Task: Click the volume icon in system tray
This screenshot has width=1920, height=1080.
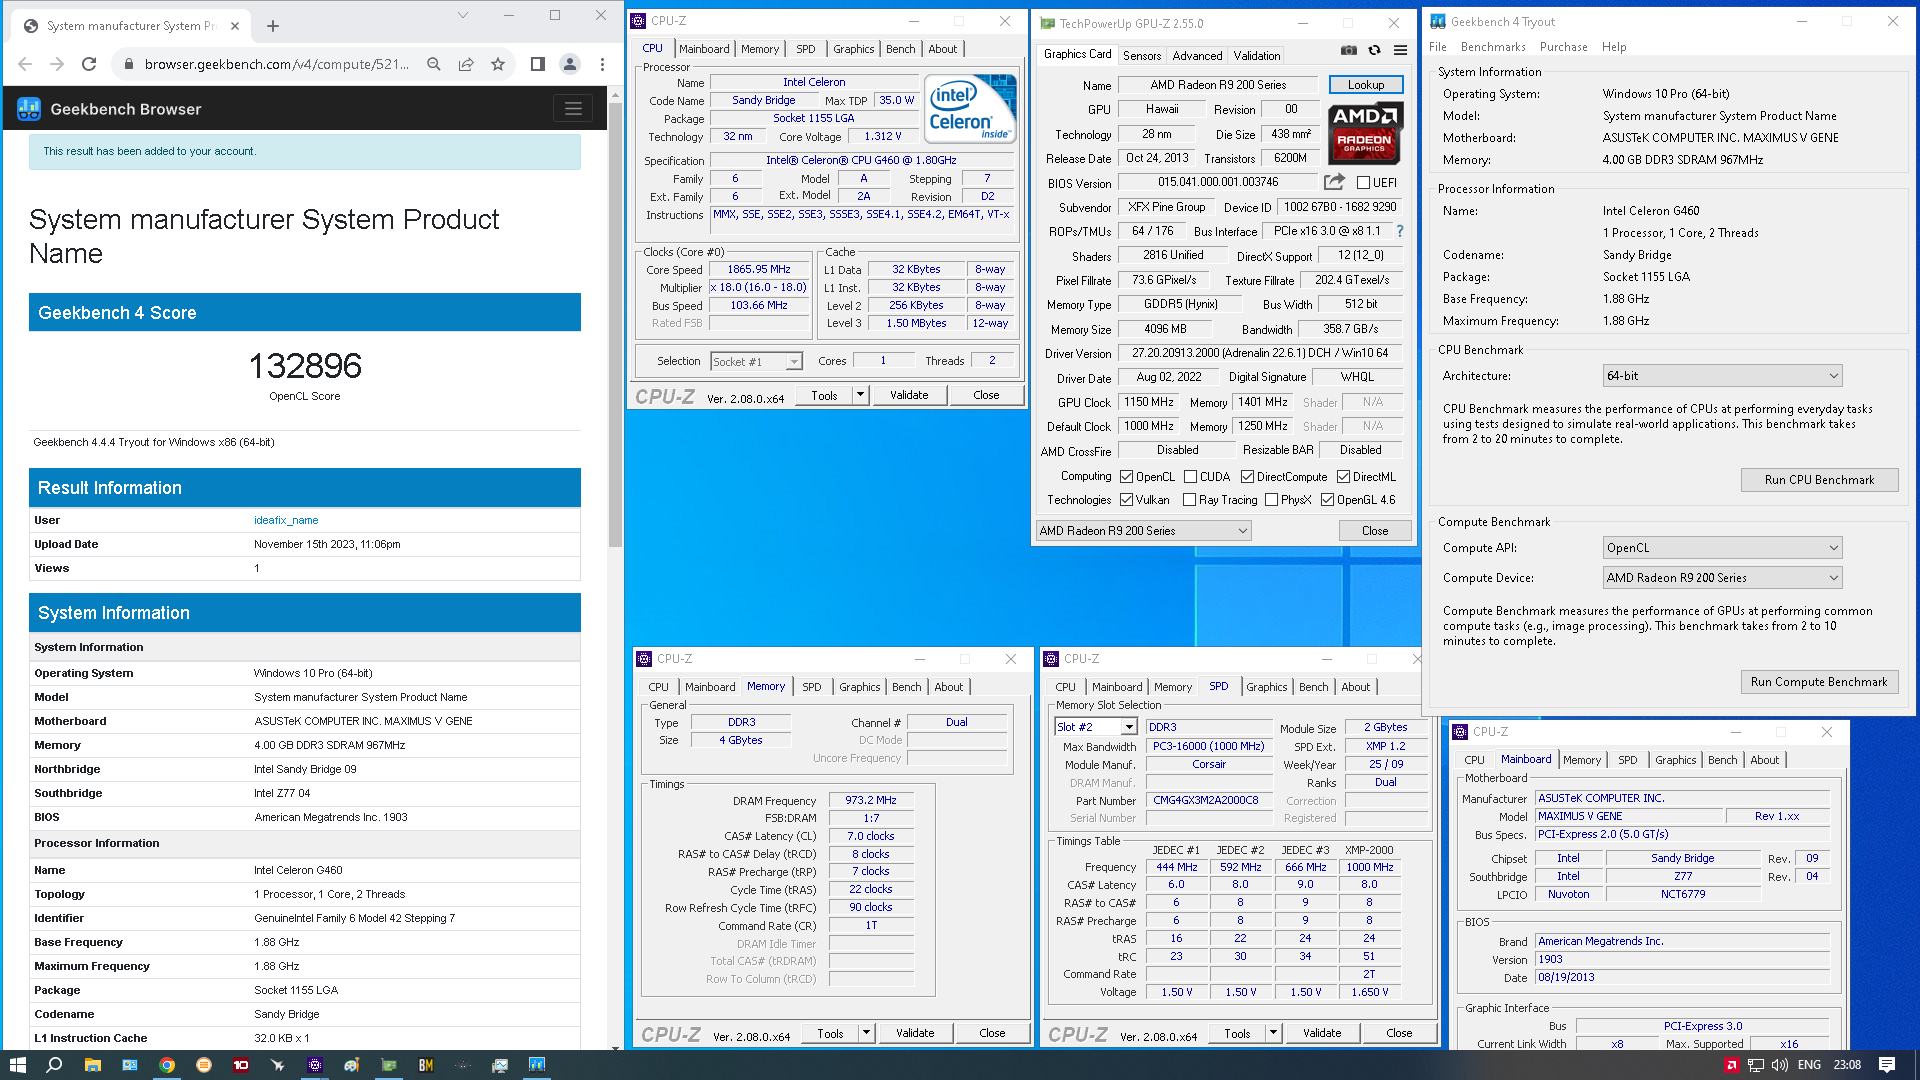Action: tap(1781, 1065)
